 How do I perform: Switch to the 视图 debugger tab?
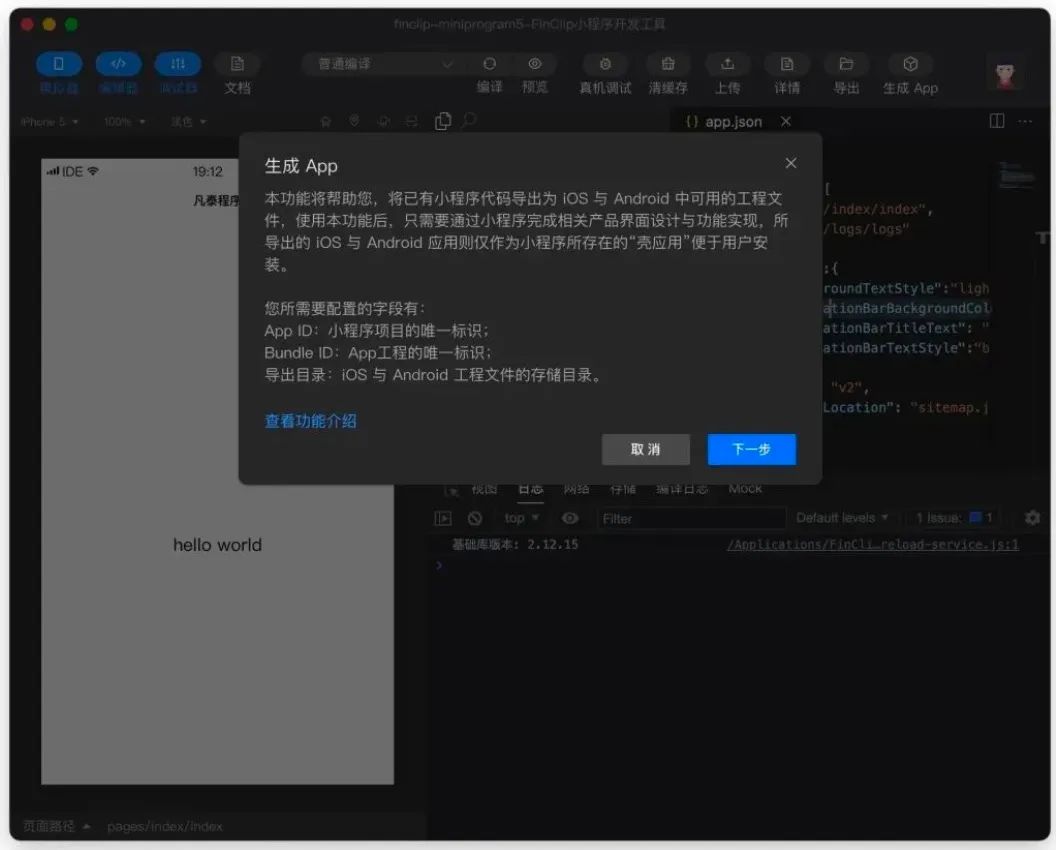click(484, 489)
